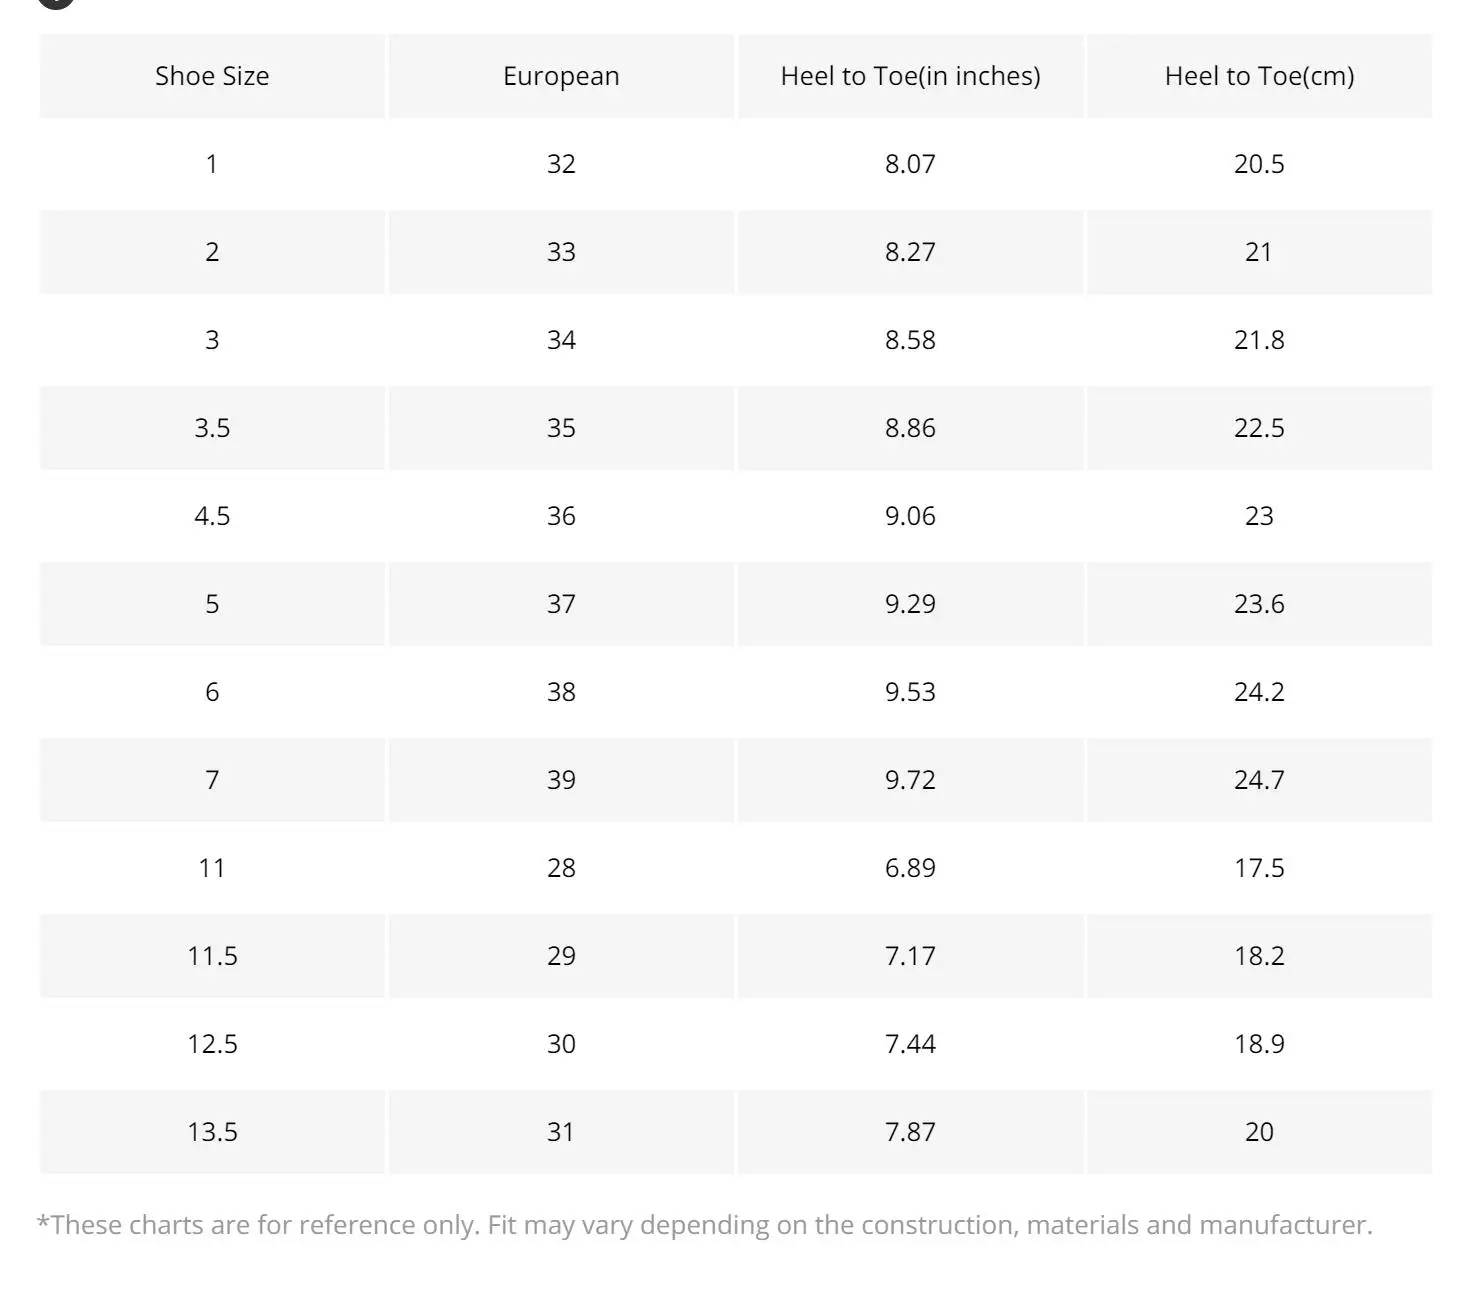
Task: Click the 8.07 inches cell
Action: point(910,164)
